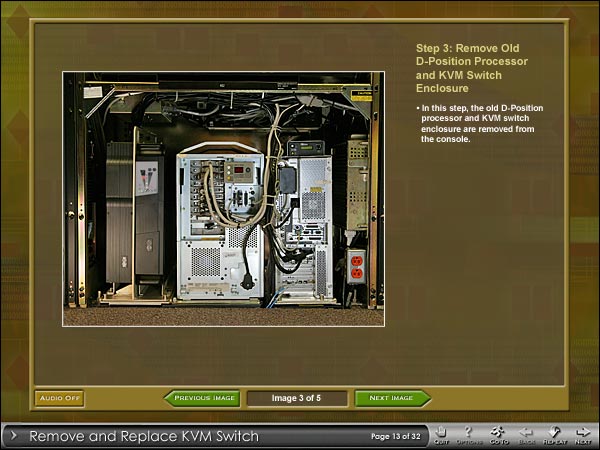Click the Previous Image button
Screen dimensions: 600x450
(x=203, y=398)
